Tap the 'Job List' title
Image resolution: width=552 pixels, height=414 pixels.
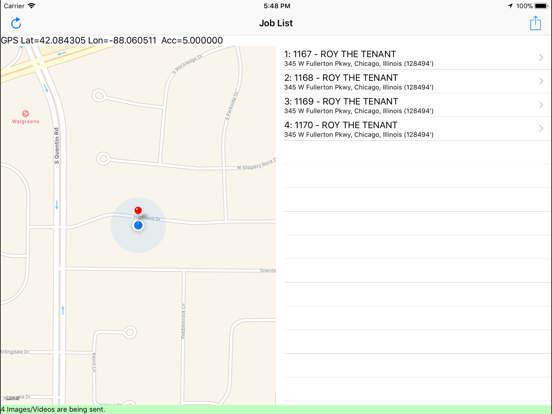(x=276, y=23)
